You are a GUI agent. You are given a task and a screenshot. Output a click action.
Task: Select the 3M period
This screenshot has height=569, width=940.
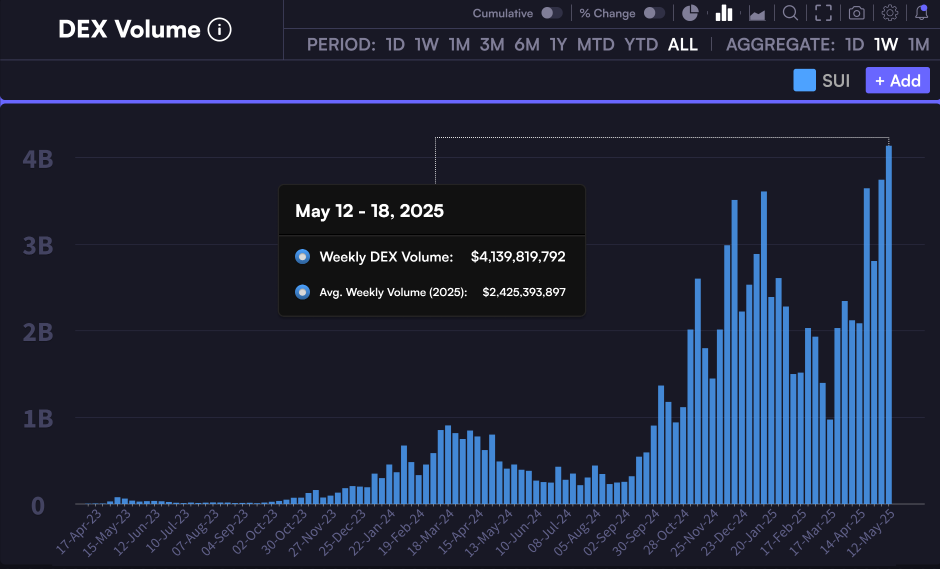[x=491, y=45]
